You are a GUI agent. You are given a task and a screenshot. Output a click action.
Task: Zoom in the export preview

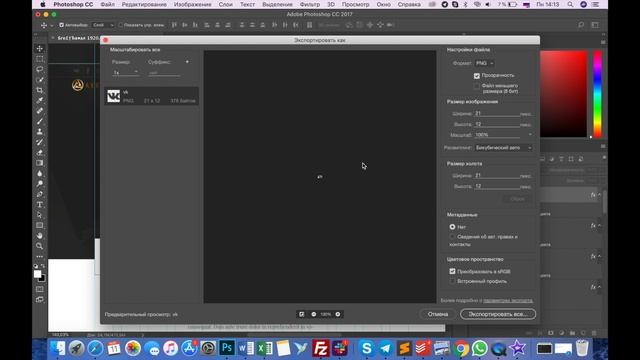338,314
